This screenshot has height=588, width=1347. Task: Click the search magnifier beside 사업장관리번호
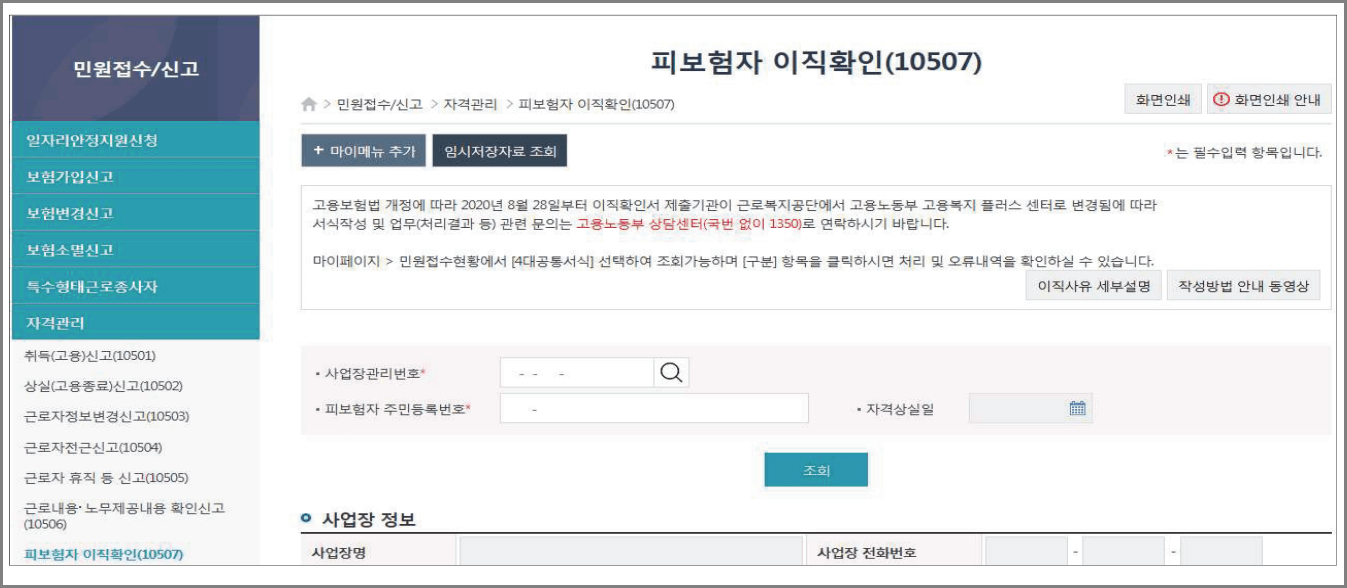coord(669,371)
